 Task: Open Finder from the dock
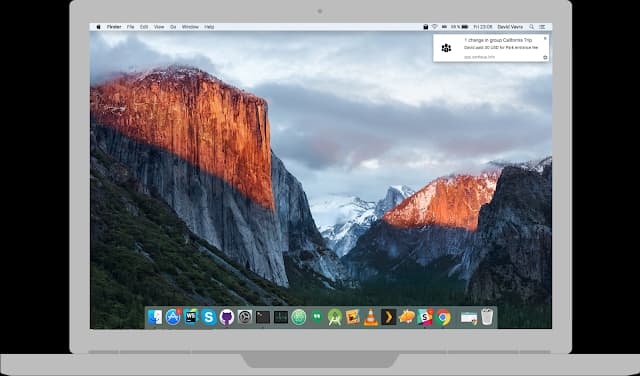tap(155, 317)
